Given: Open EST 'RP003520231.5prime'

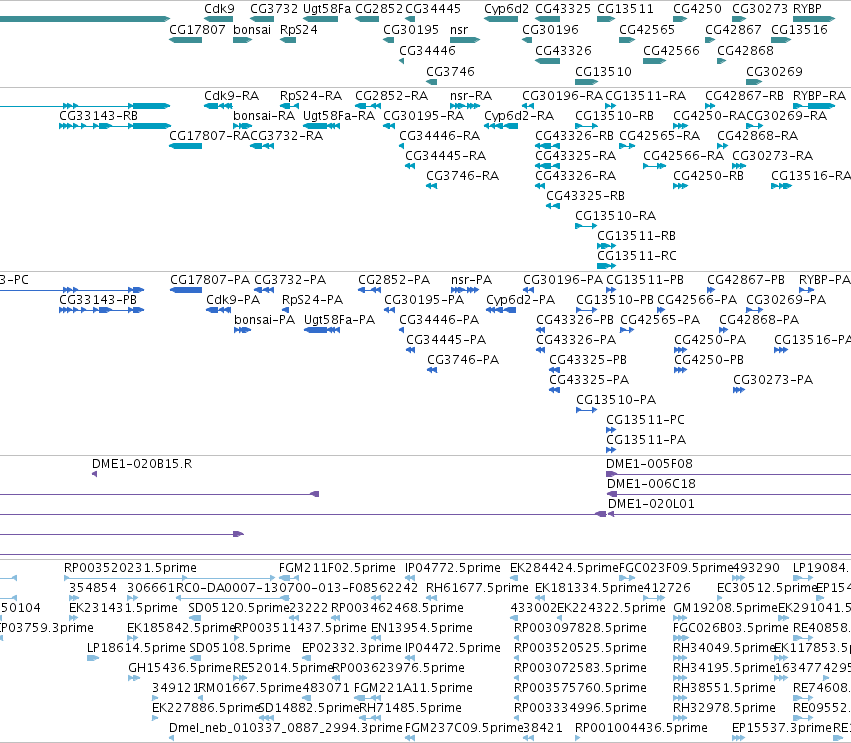Looking at the screenshot, I should click(130, 568).
